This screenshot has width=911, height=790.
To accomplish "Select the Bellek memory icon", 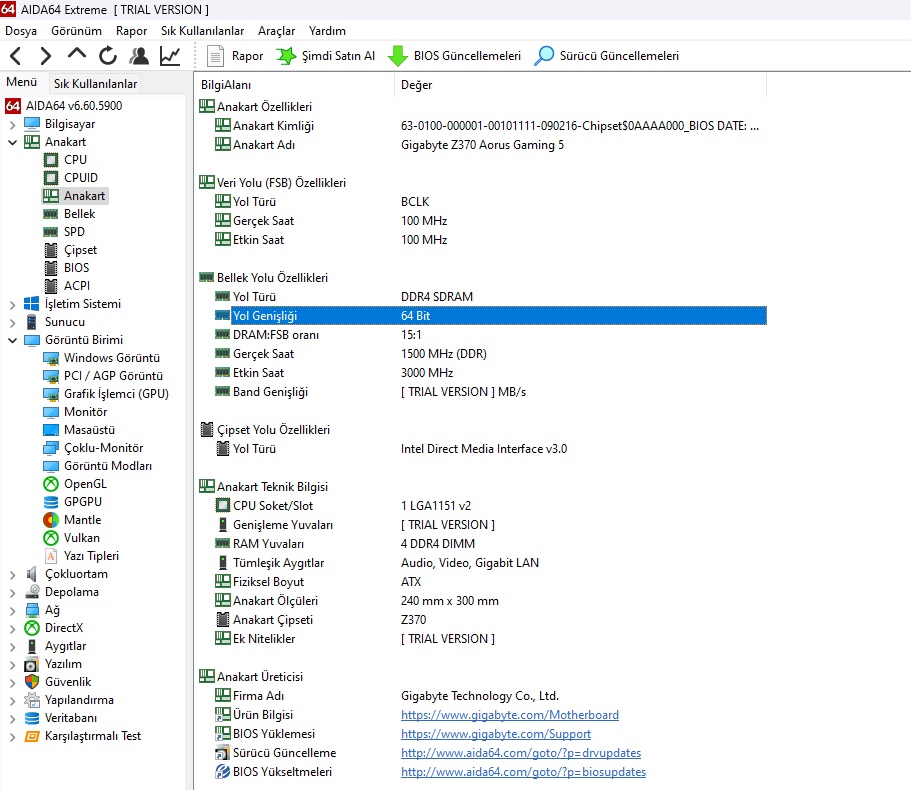I will (51, 214).
